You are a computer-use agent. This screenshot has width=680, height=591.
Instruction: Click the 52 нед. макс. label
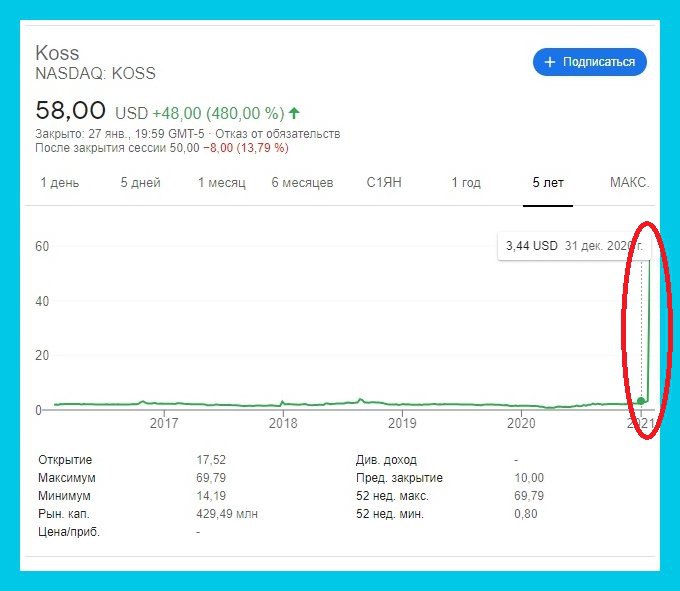[x=392, y=496]
